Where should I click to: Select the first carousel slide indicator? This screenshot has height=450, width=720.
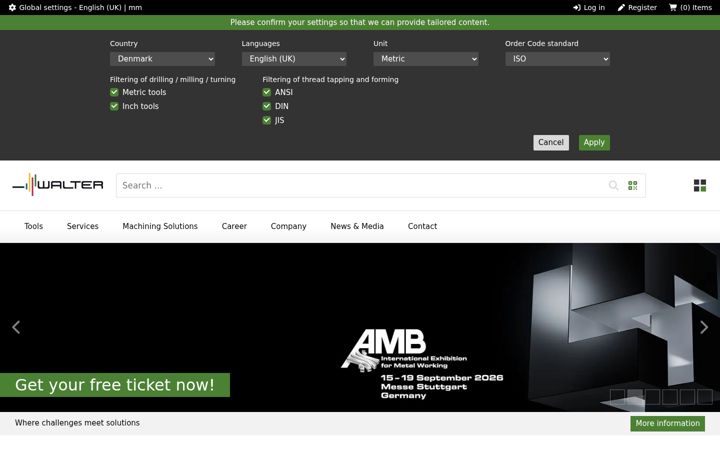[618, 397]
